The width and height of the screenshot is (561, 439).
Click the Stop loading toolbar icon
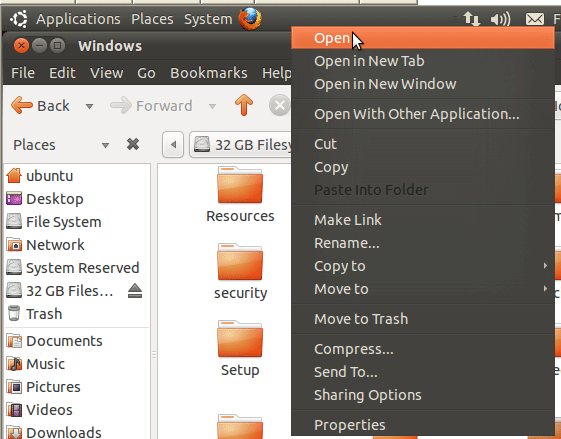point(279,105)
